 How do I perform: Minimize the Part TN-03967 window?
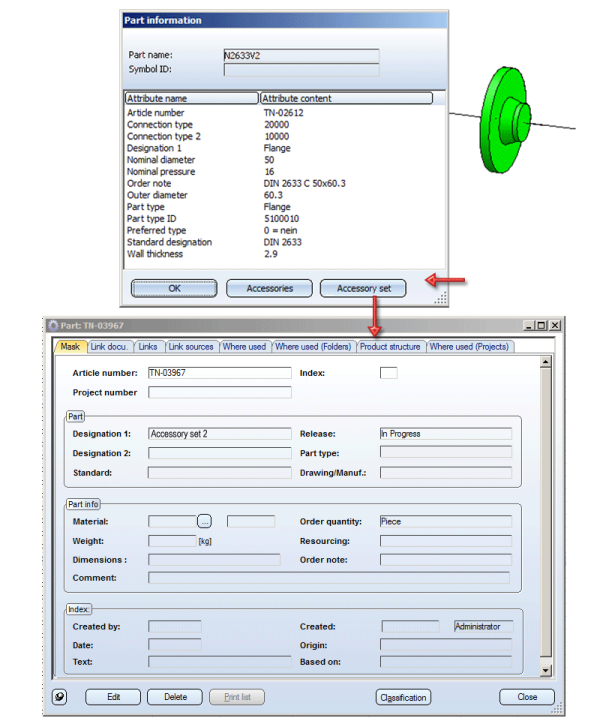coord(529,325)
